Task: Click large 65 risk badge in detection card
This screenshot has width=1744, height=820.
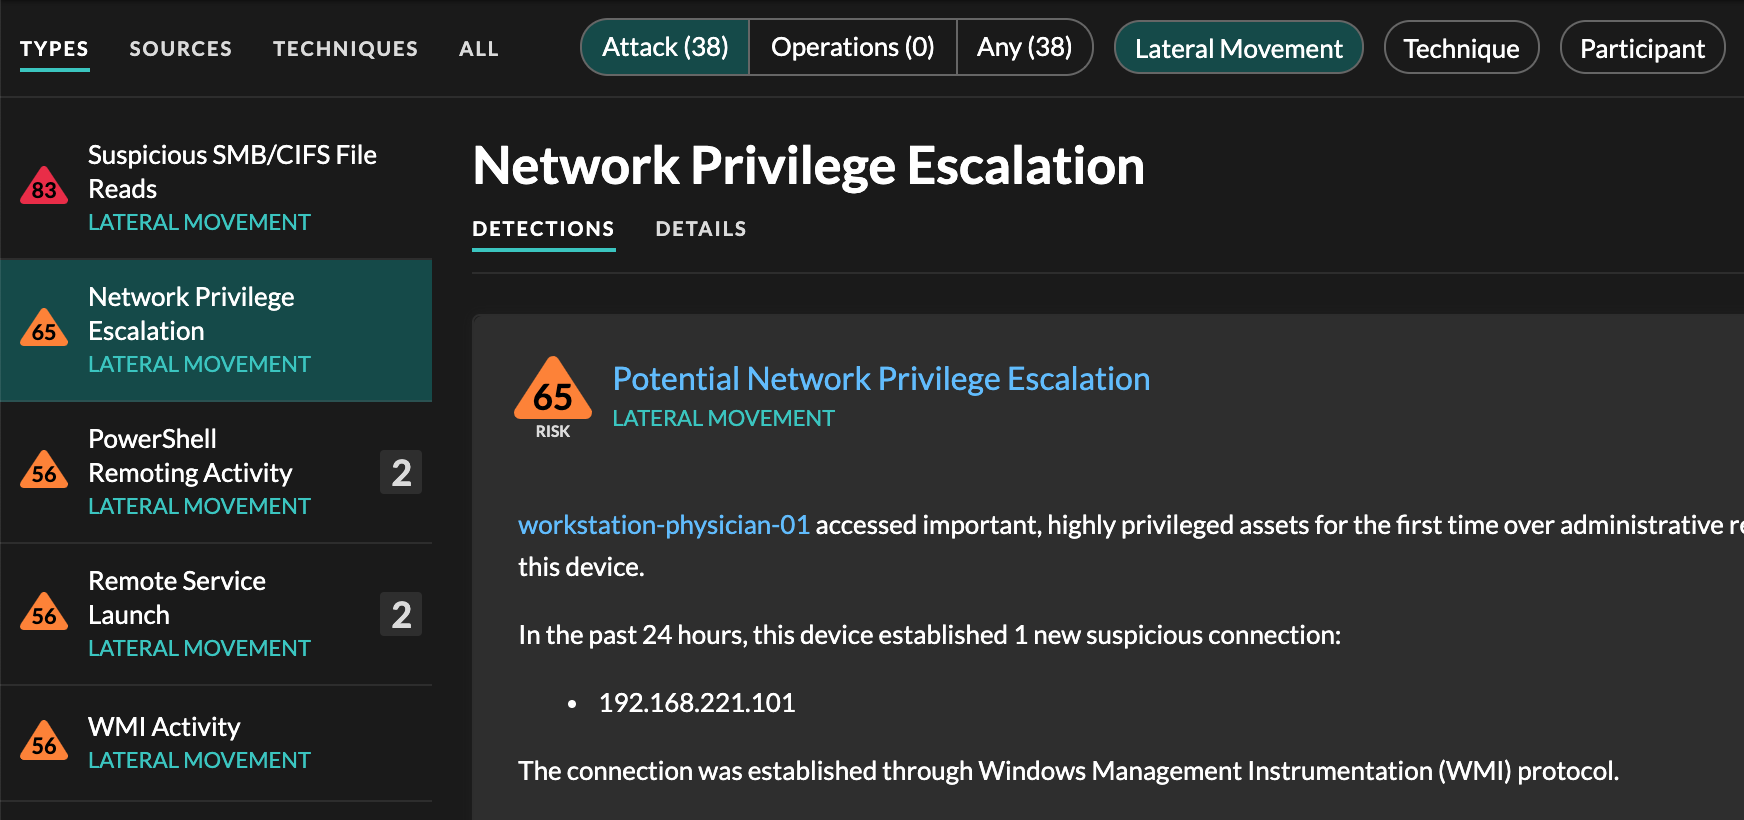Action: pyautogui.click(x=553, y=392)
